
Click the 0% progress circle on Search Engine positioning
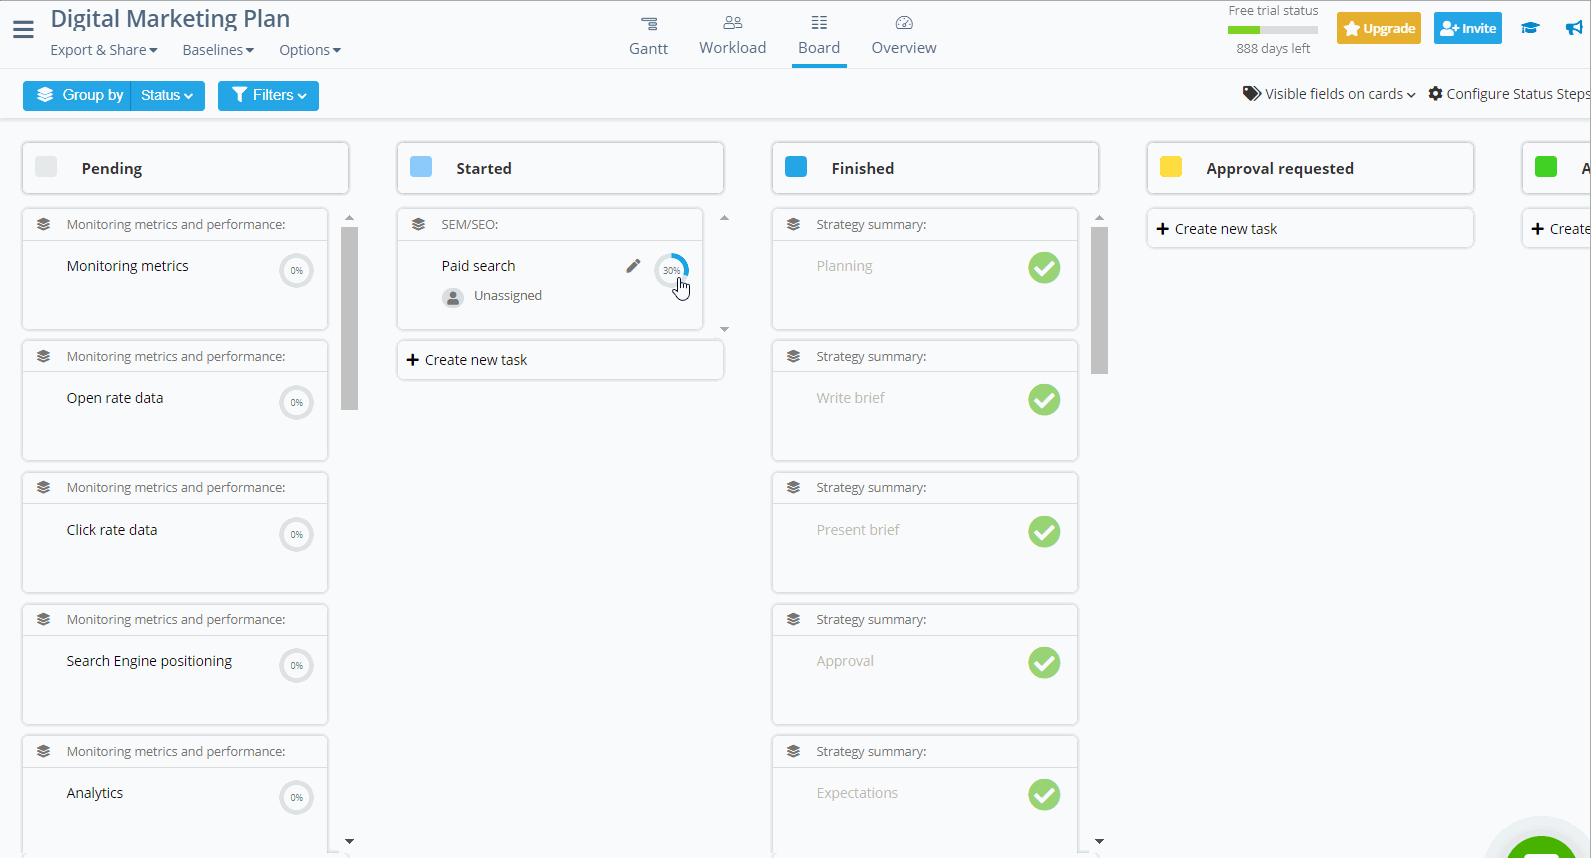(296, 666)
